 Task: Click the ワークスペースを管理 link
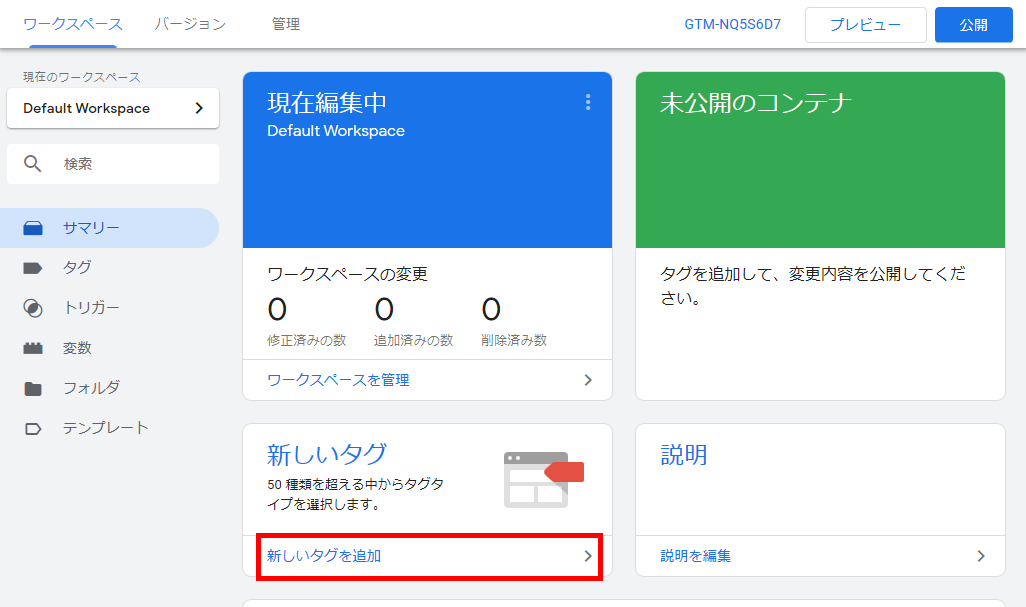pyautogui.click(x=338, y=380)
